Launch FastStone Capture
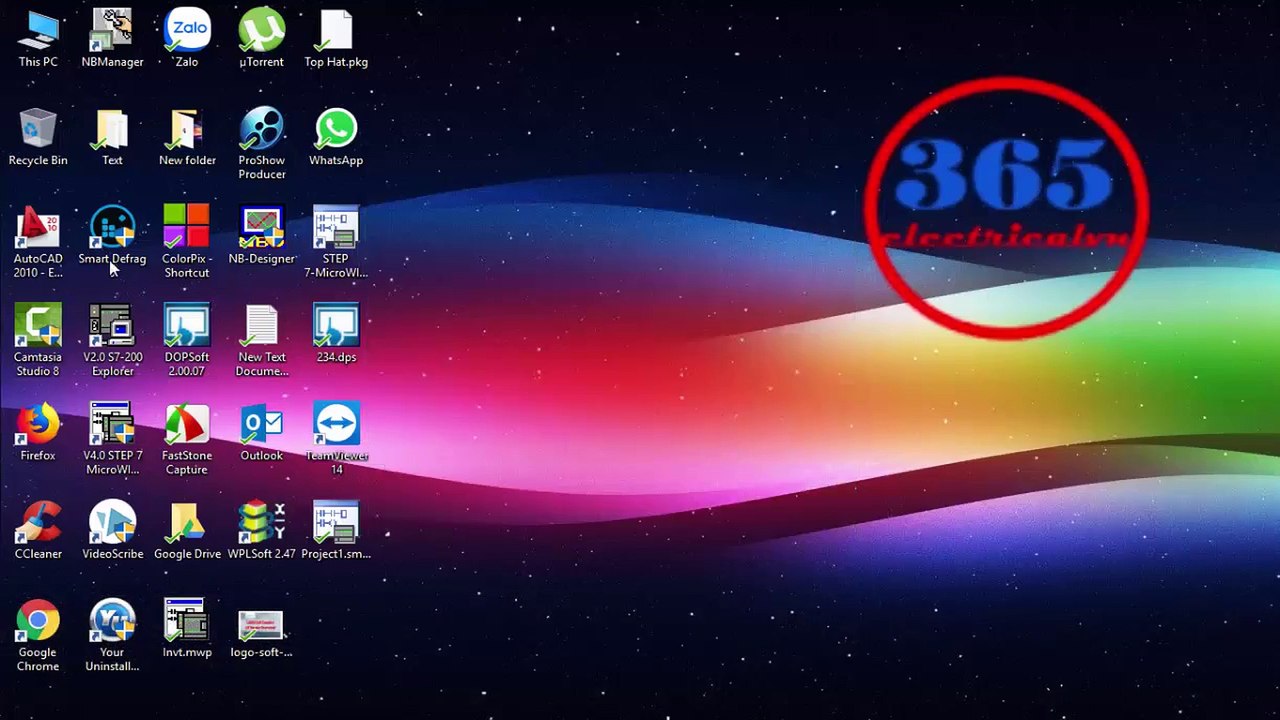Viewport: 1280px width, 720px height. [187, 439]
